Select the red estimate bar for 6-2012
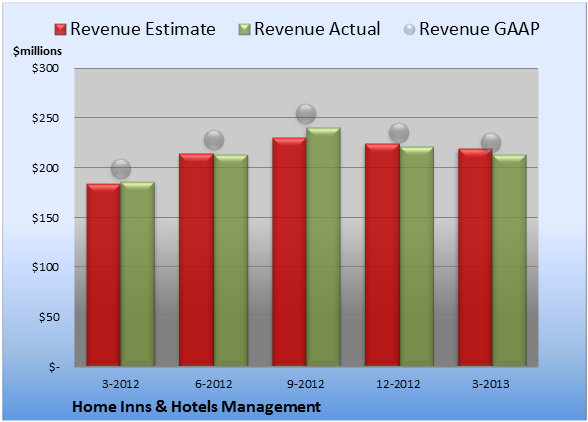 (x=196, y=260)
